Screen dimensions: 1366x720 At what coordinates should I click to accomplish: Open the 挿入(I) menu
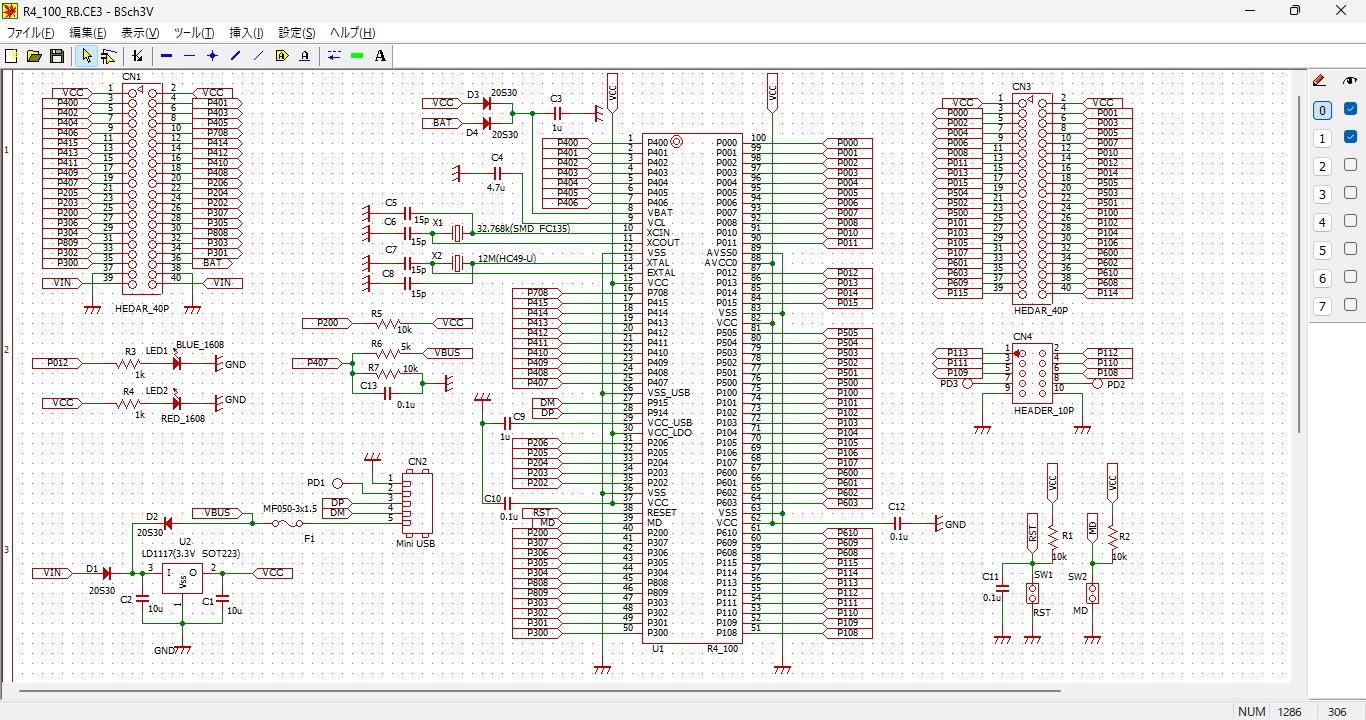pos(246,33)
